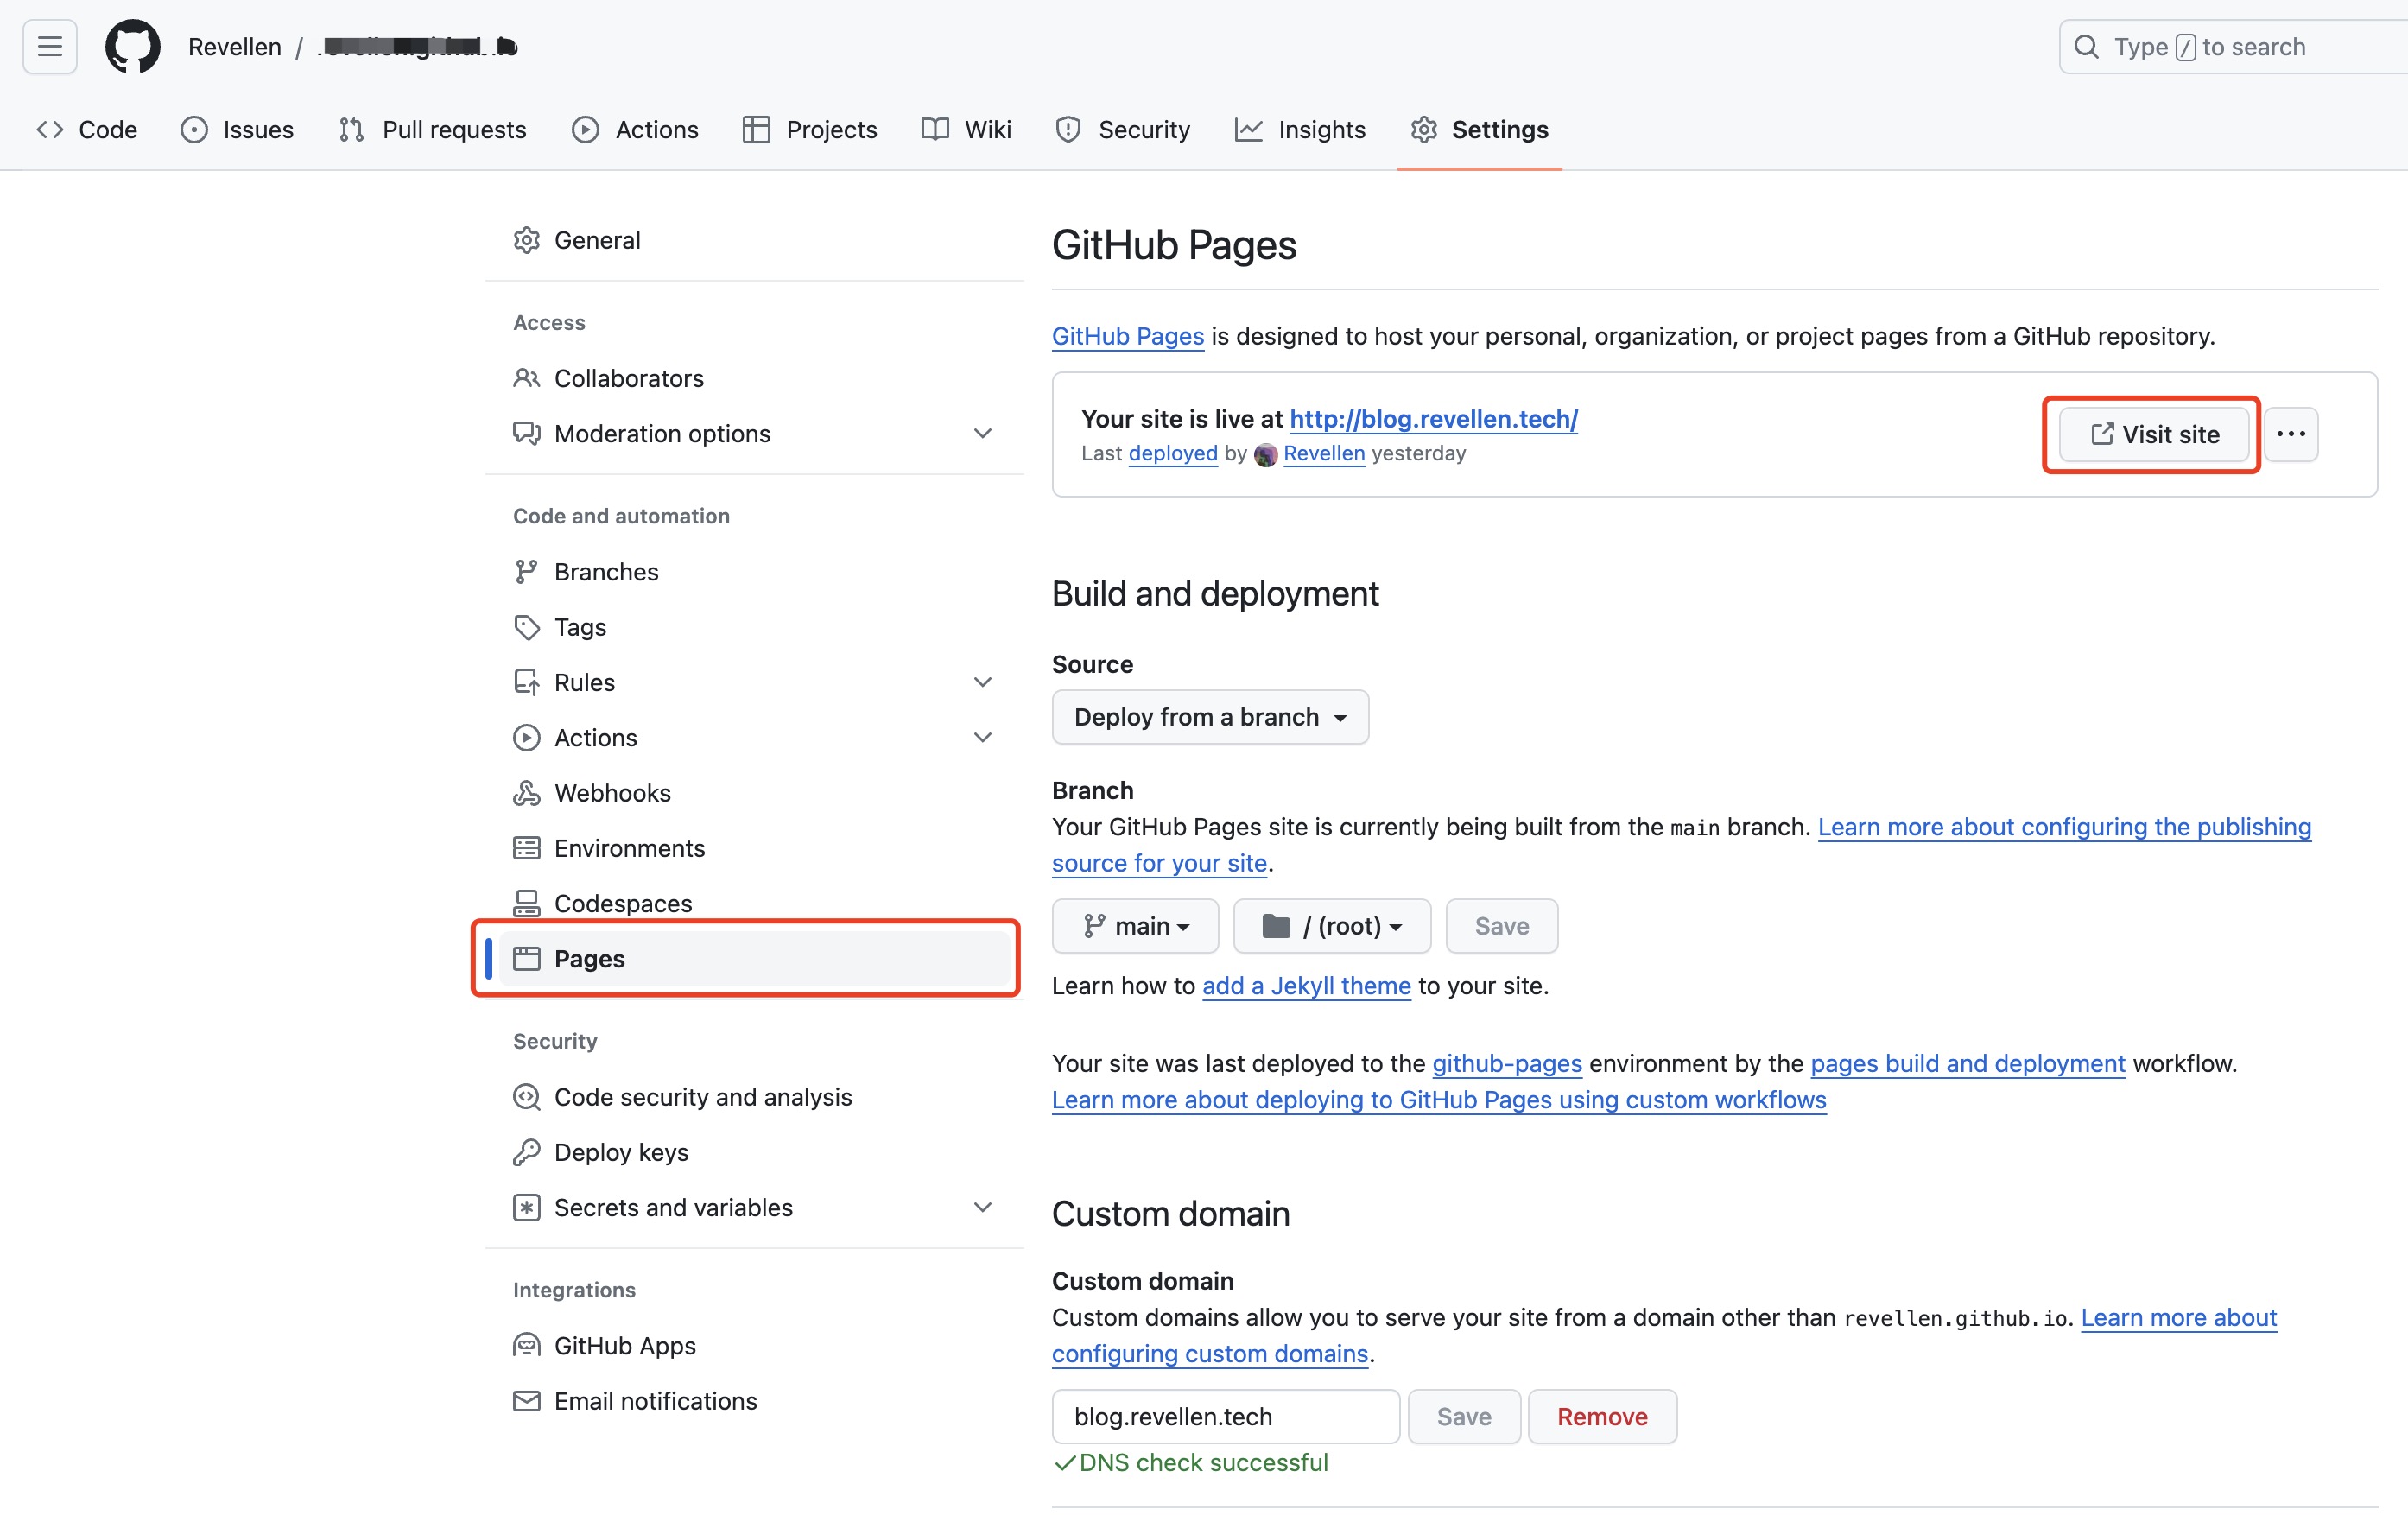Switch to the Pull requests tab
This screenshot has height=1522, width=2408.
point(433,129)
